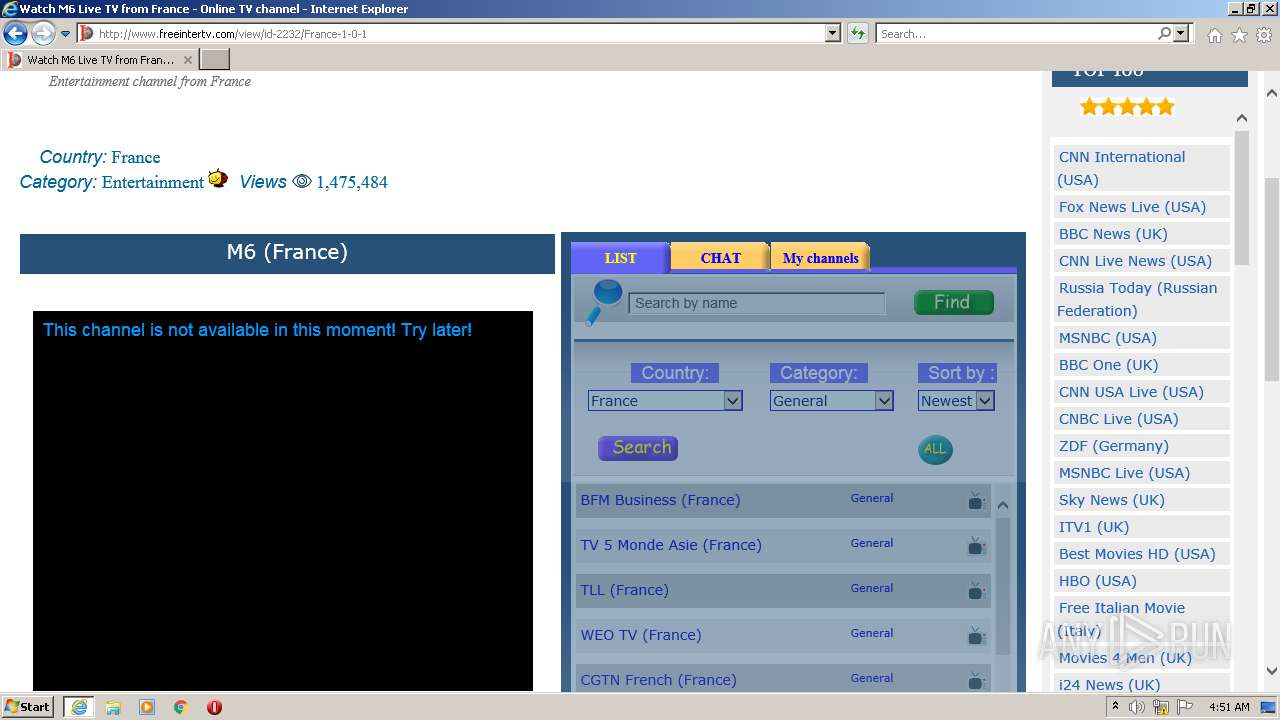Click the green Find button
Screen dimensions: 1280x720
pyautogui.click(x=953, y=302)
